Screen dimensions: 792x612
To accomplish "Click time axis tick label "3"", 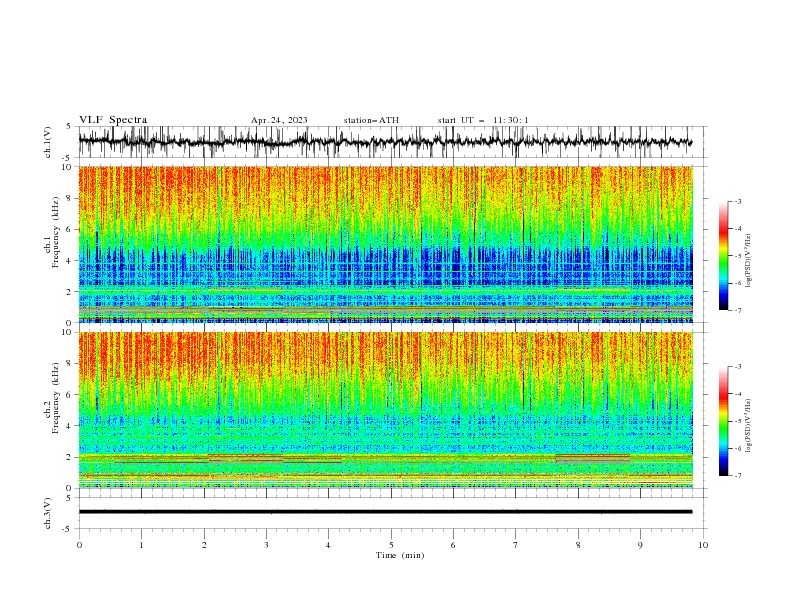I will coord(266,545).
